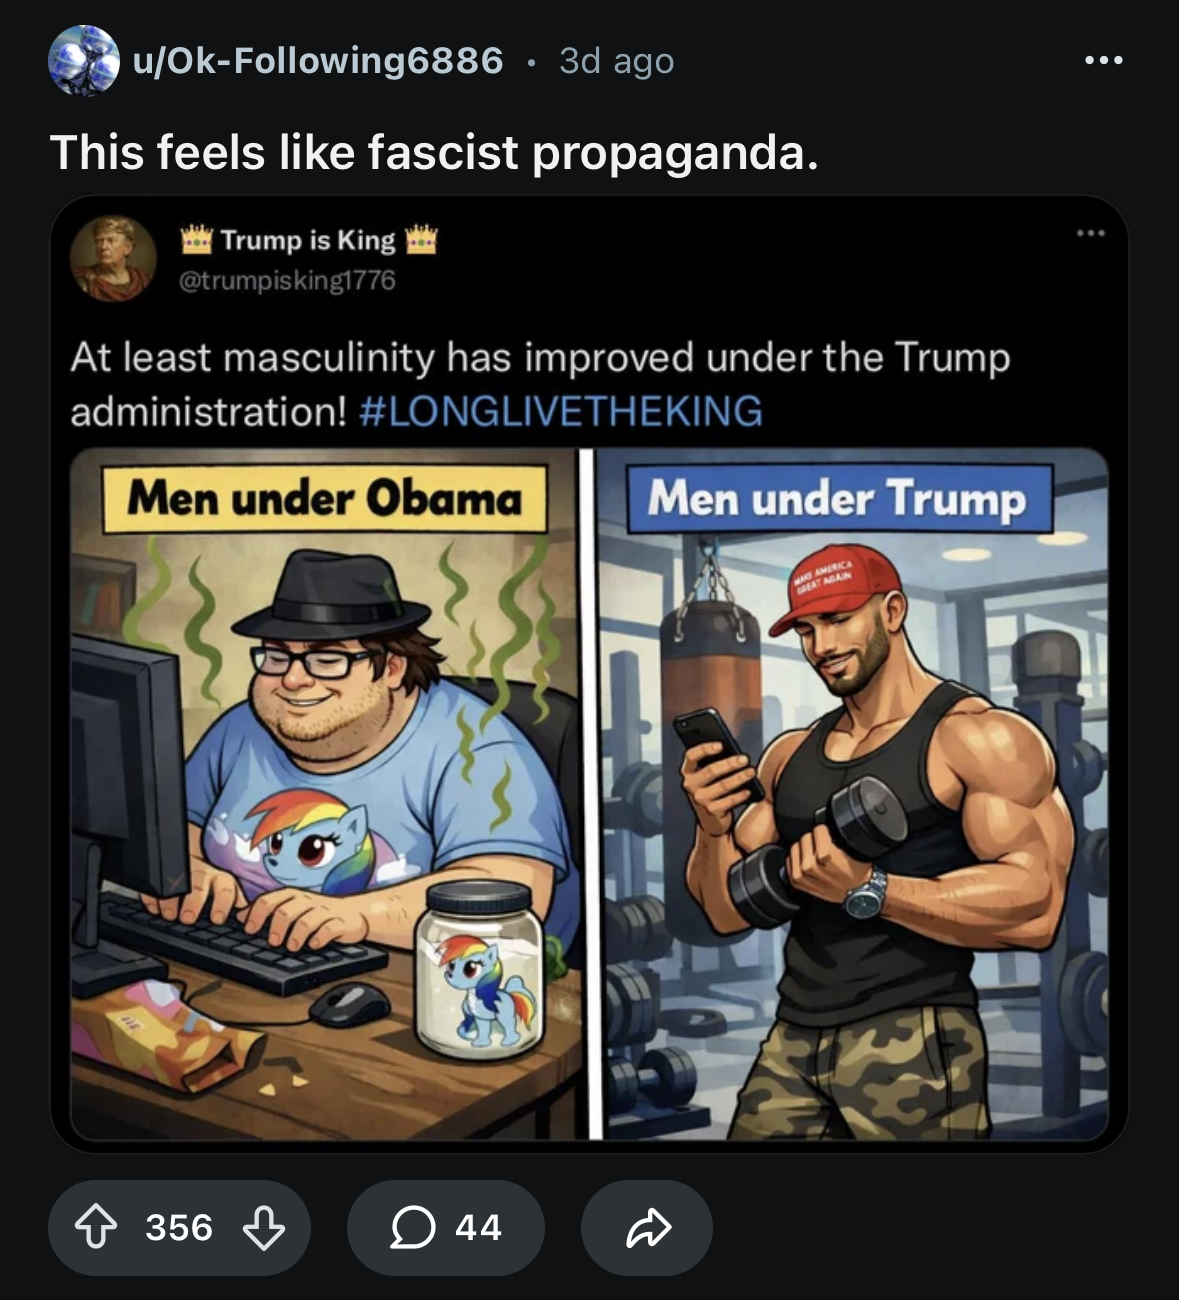The width and height of the screenshot is (1179, 1300).
Task: Click the blue 'Men under Trump' label
Action: pyautogui.click(x=838, y=497)
